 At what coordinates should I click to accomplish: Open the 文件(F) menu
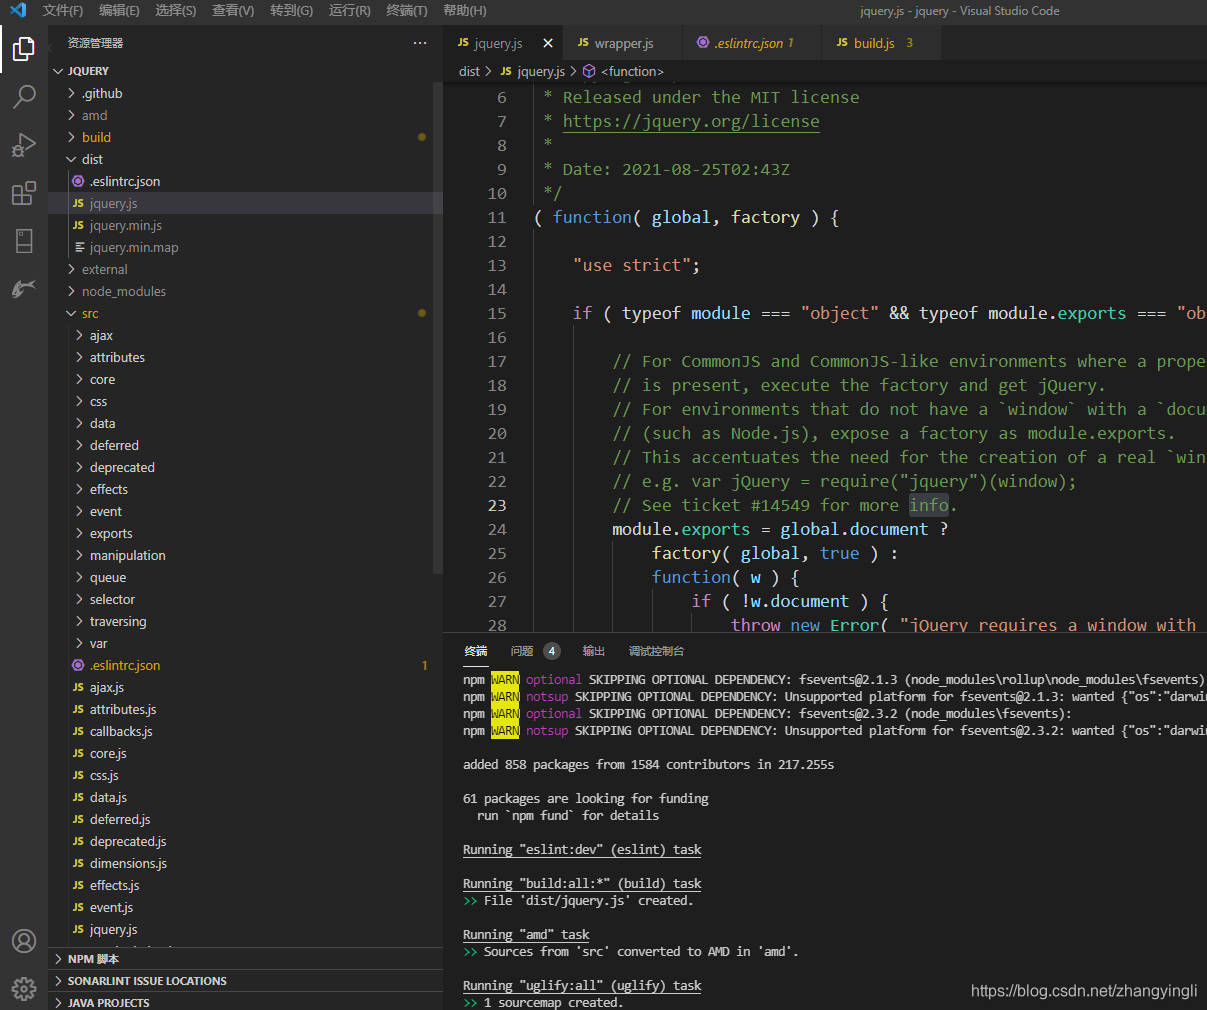[63, 10]
